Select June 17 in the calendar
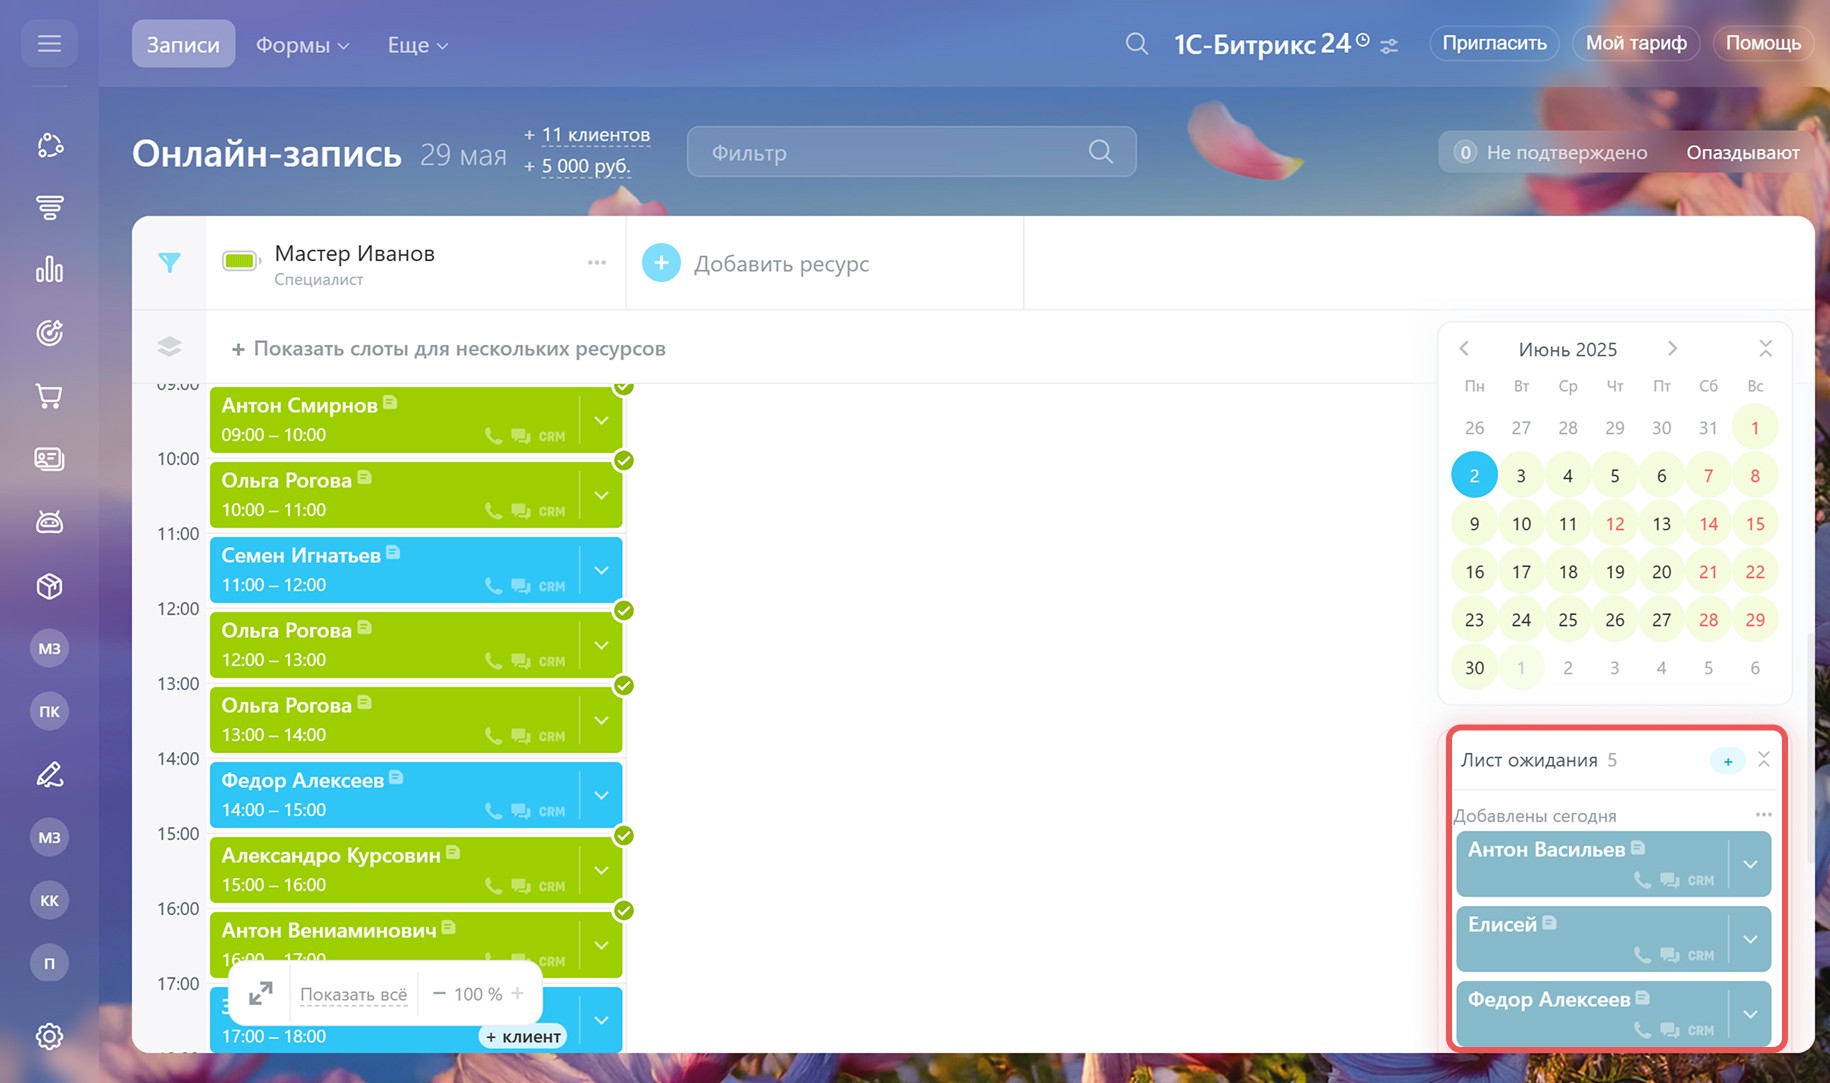 point(1521,572)
